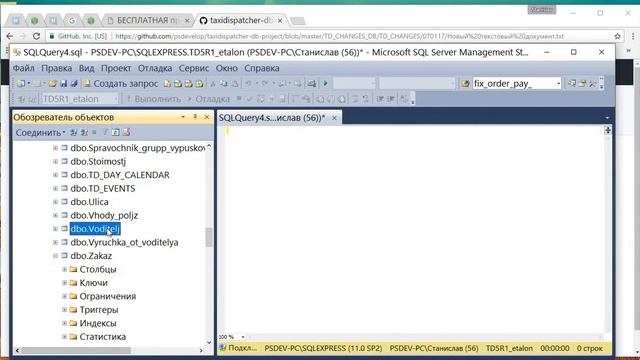Image resolution: width=640 pixels, height=360 pixels.
Task: Close the SQLQuery4 document tab
Action: [334, 118]
